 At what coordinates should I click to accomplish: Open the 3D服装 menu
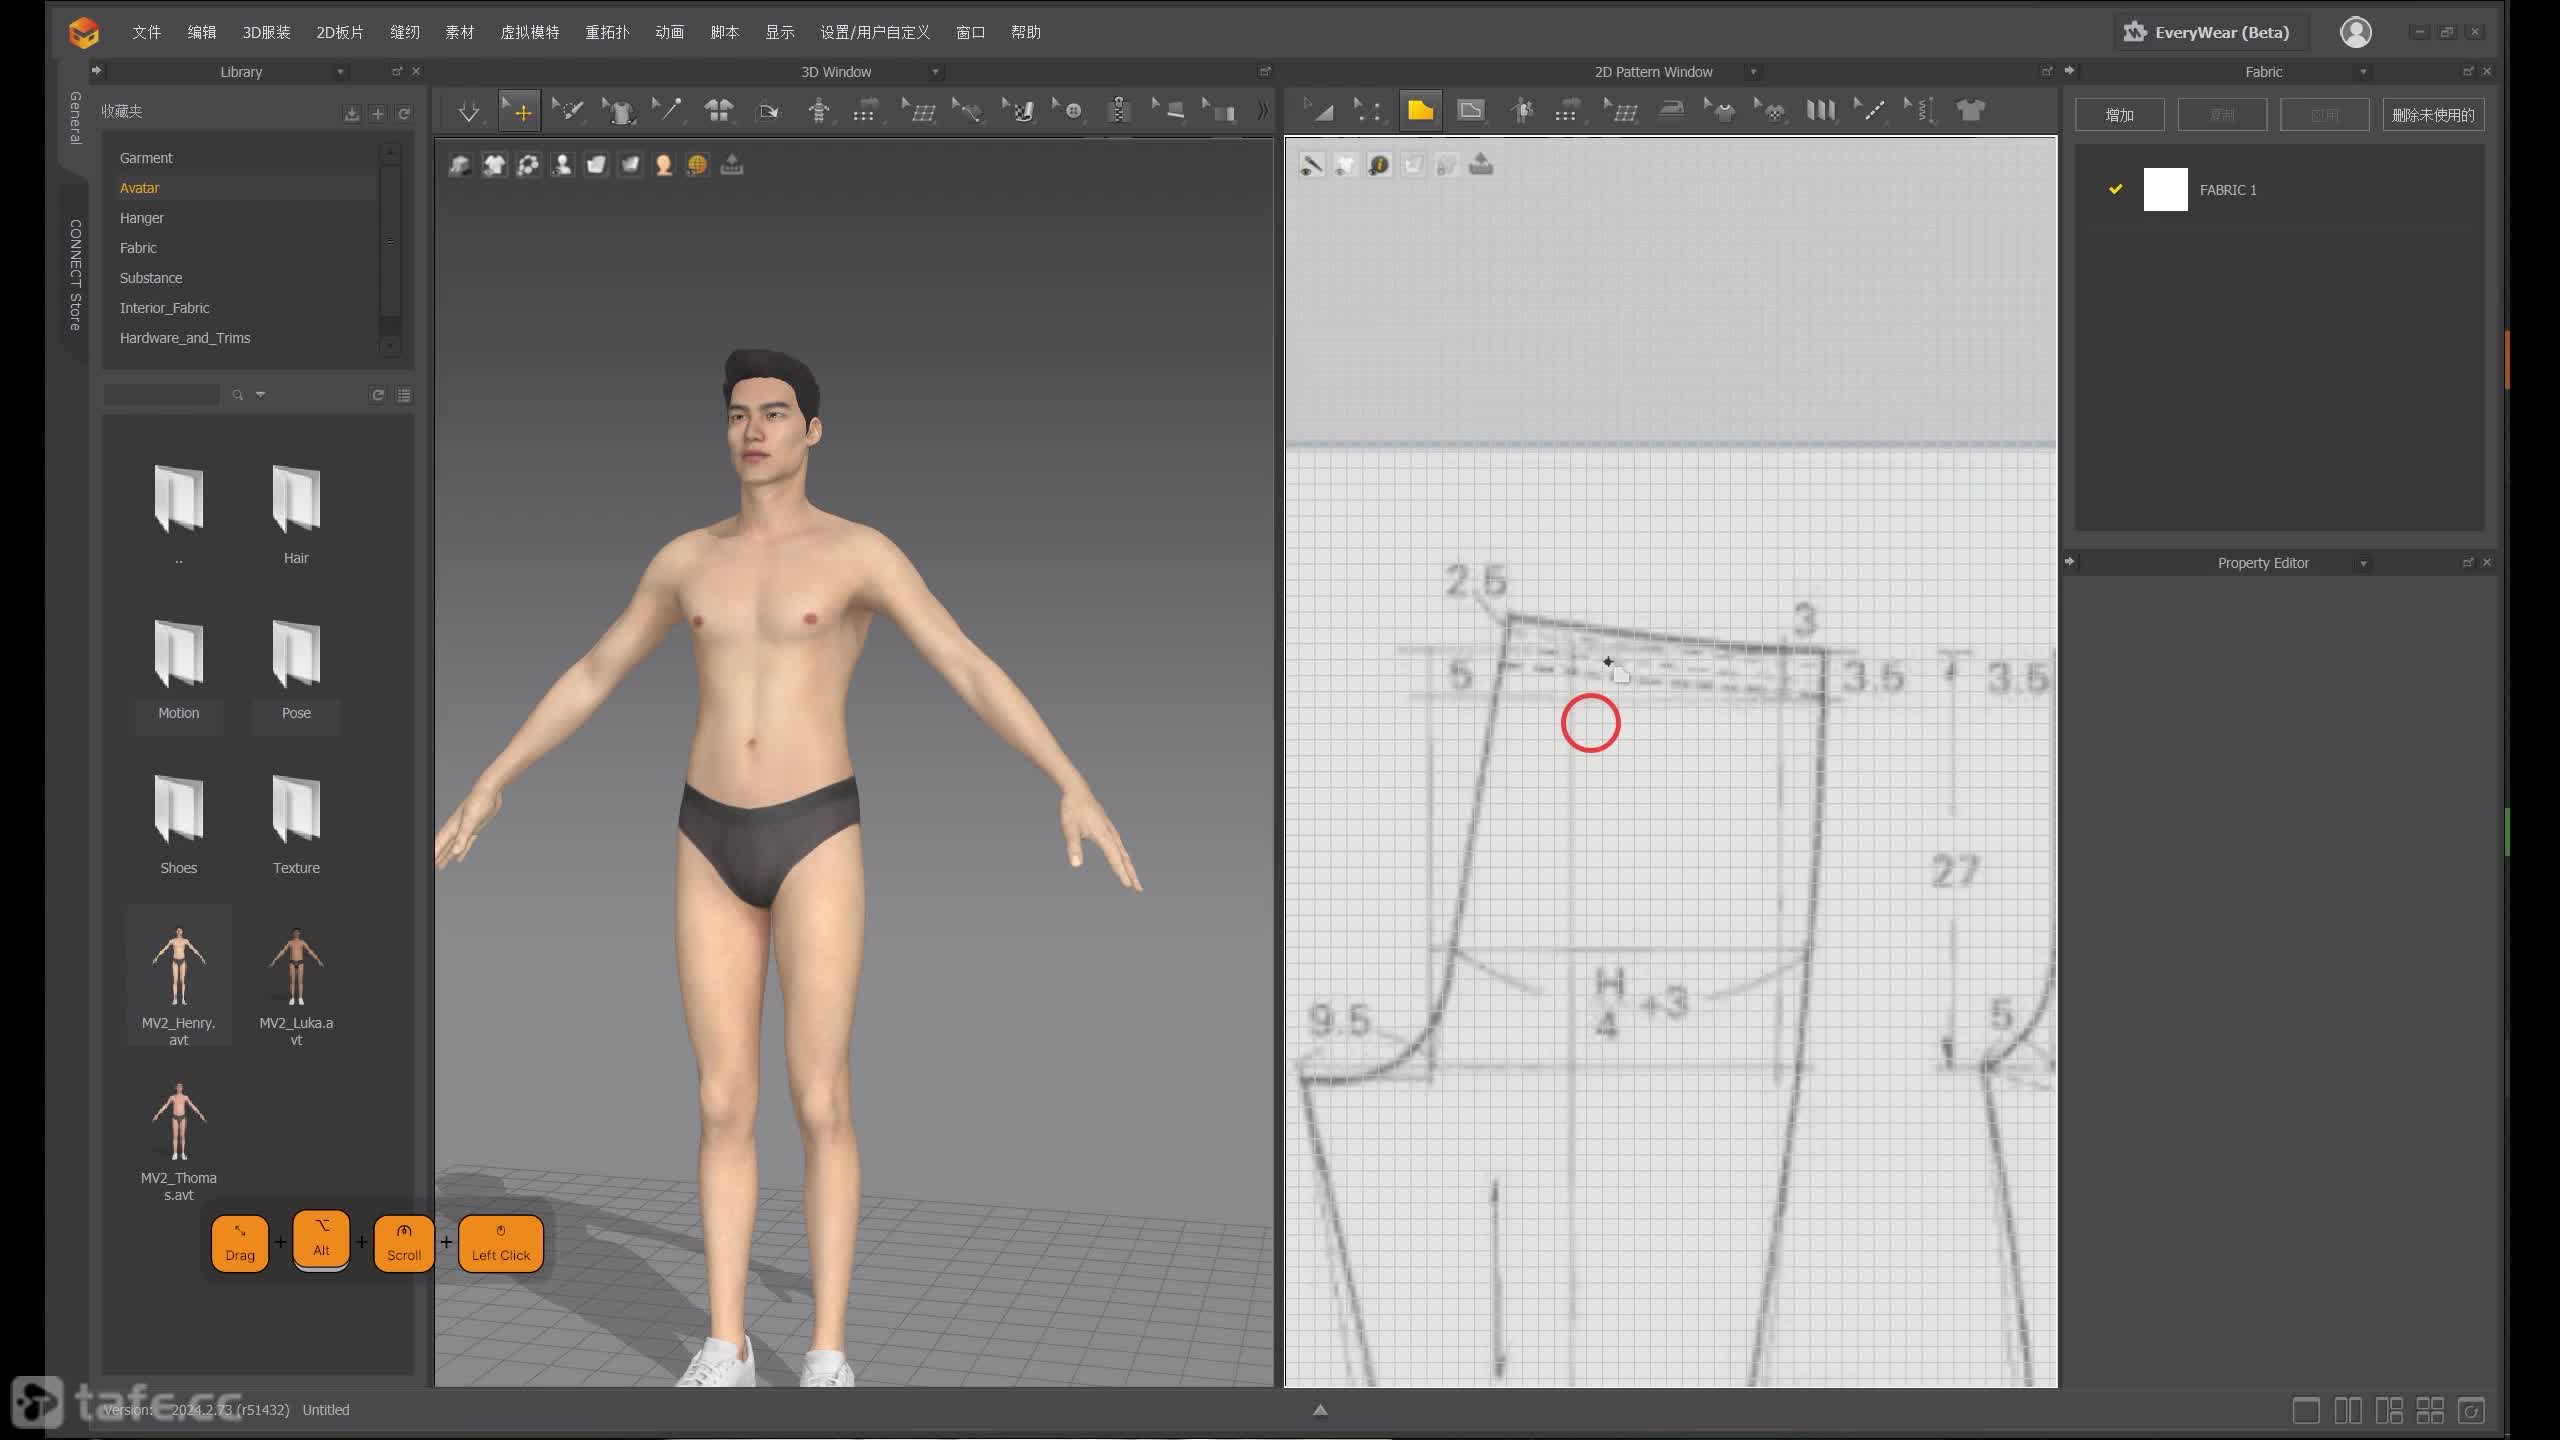(x=266, y=32)
